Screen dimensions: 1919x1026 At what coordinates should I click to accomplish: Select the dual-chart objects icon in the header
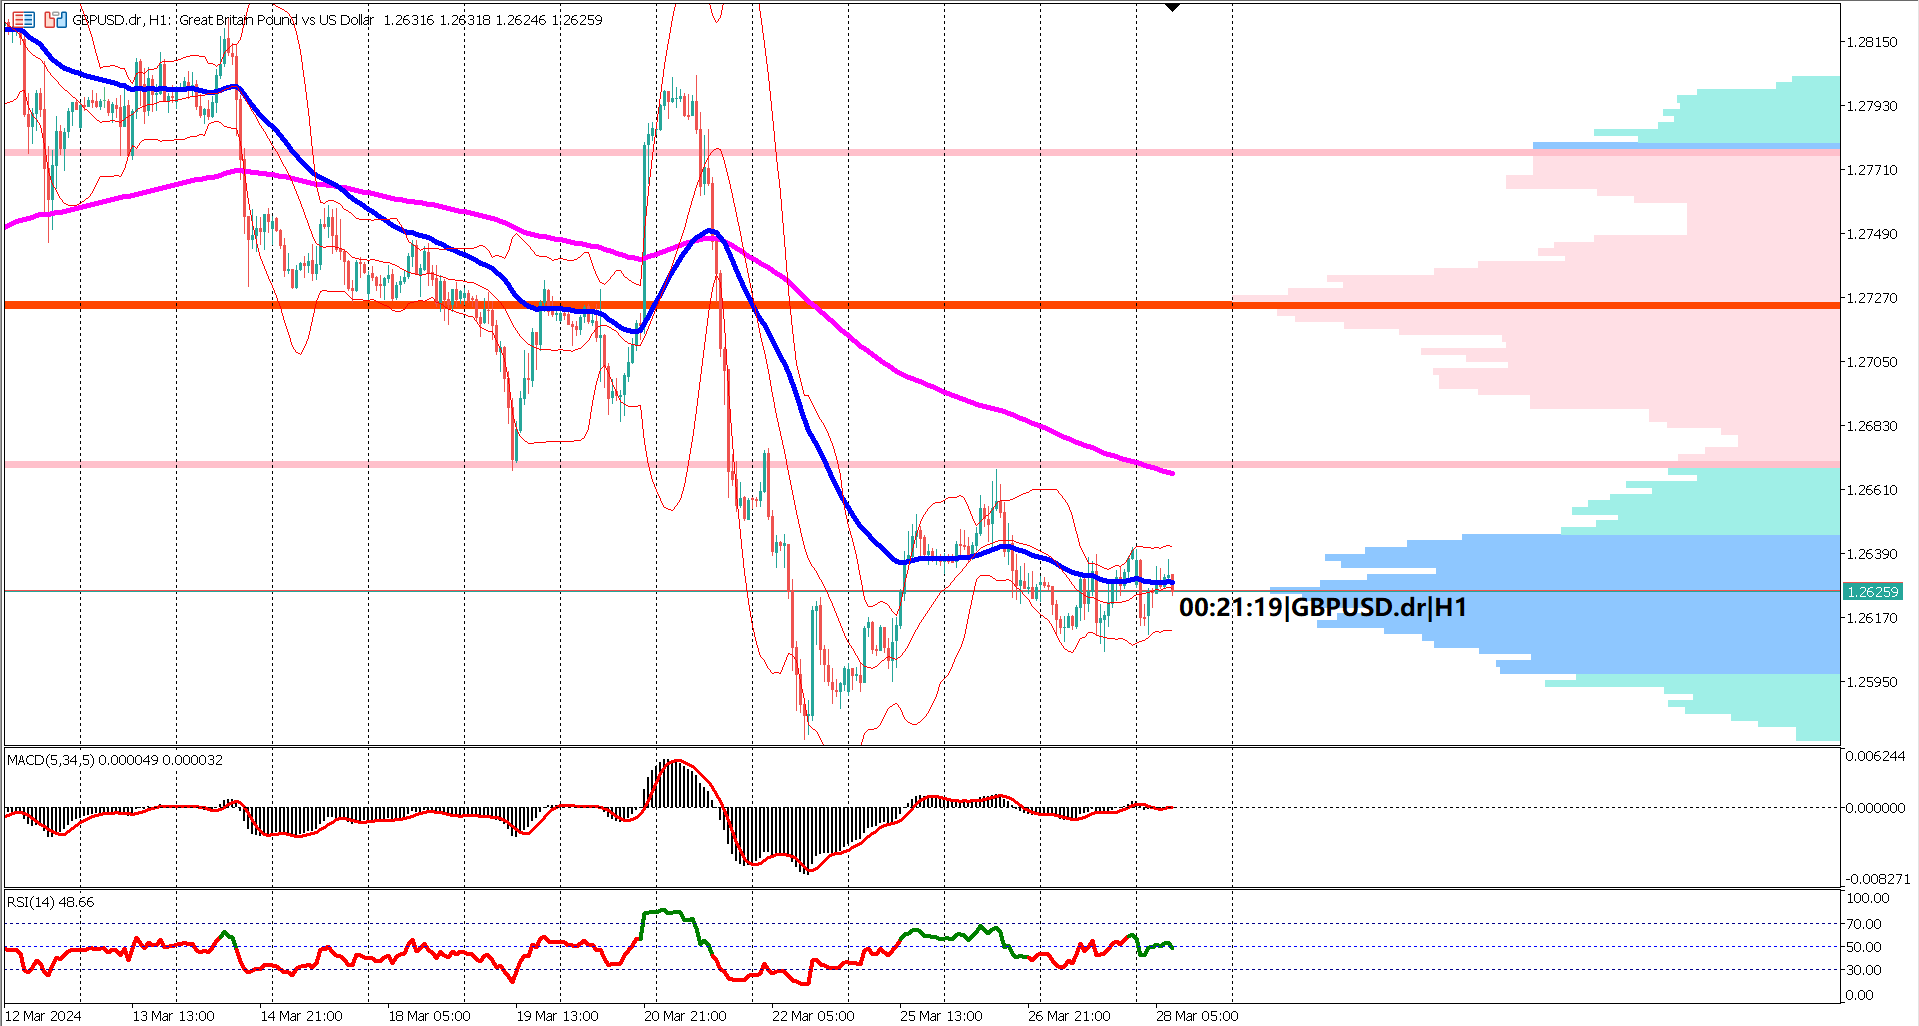[55, 19]
